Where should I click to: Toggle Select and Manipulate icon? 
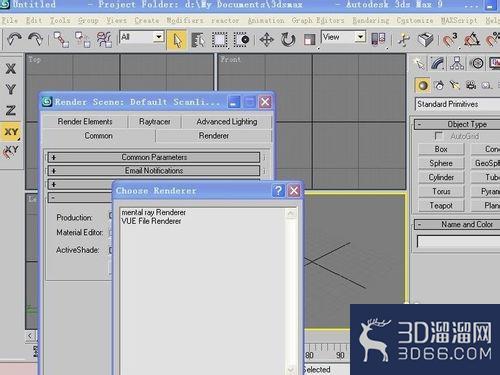[x=404, y=40]
